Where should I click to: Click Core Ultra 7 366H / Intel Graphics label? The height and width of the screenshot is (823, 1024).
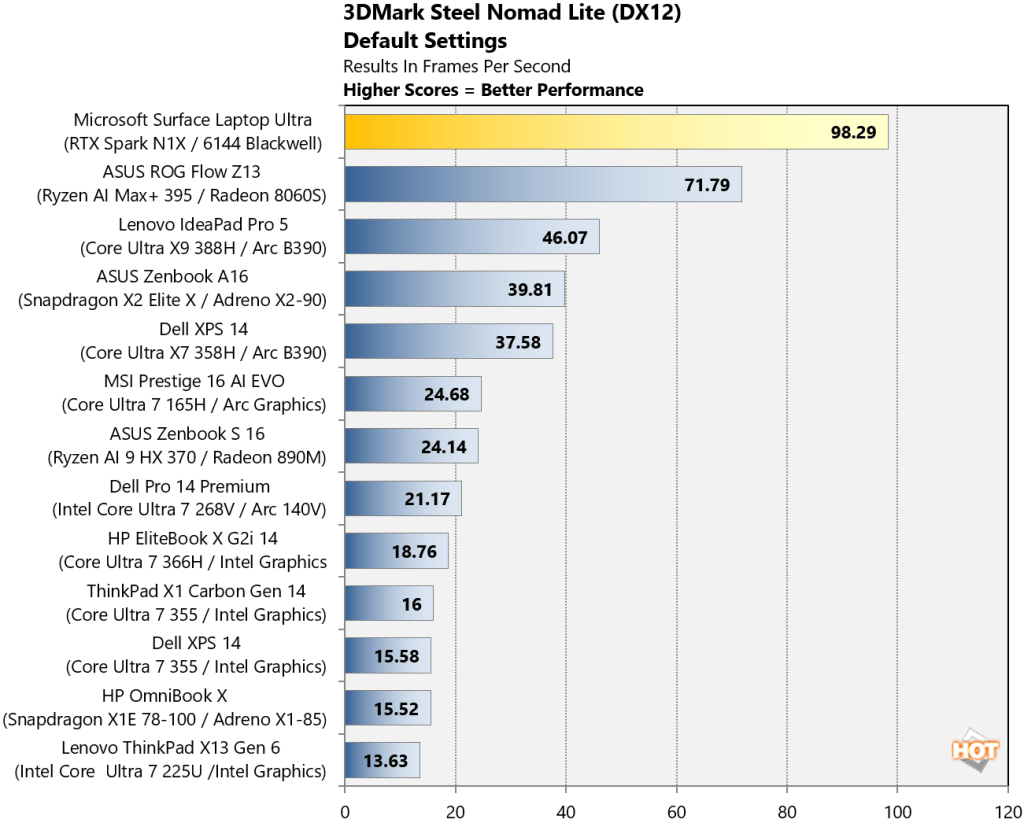point(193,562)
